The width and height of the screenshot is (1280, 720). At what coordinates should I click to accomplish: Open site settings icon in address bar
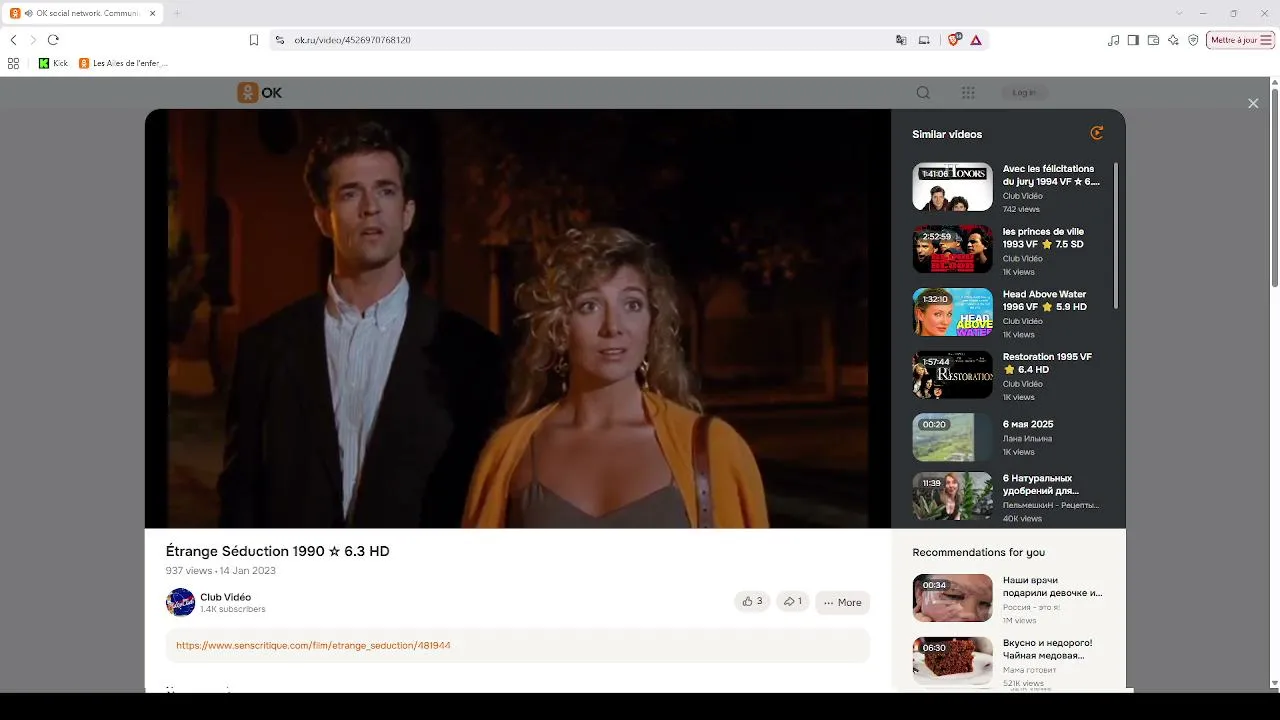(x=280, y=40)
